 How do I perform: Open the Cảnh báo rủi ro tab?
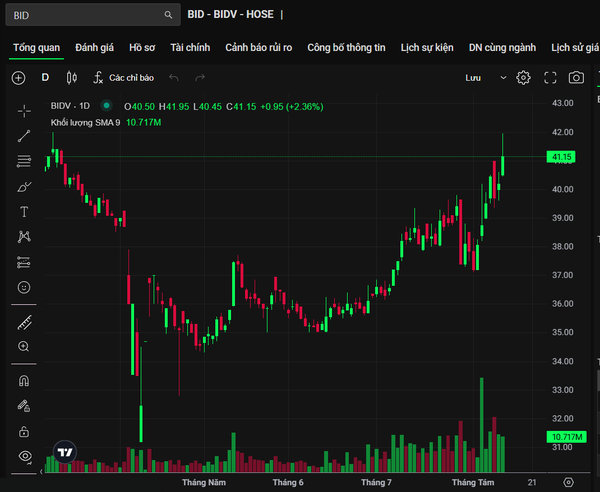click(259, 47)
